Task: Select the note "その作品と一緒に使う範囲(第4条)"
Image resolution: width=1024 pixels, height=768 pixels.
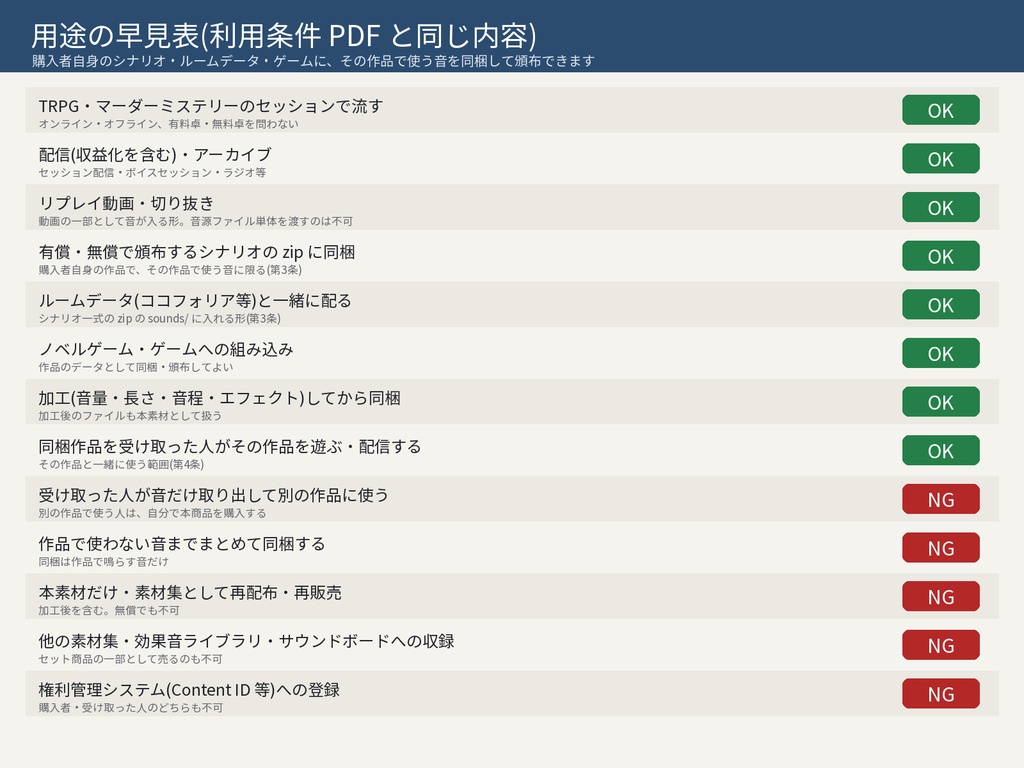Action: [121, 464]
